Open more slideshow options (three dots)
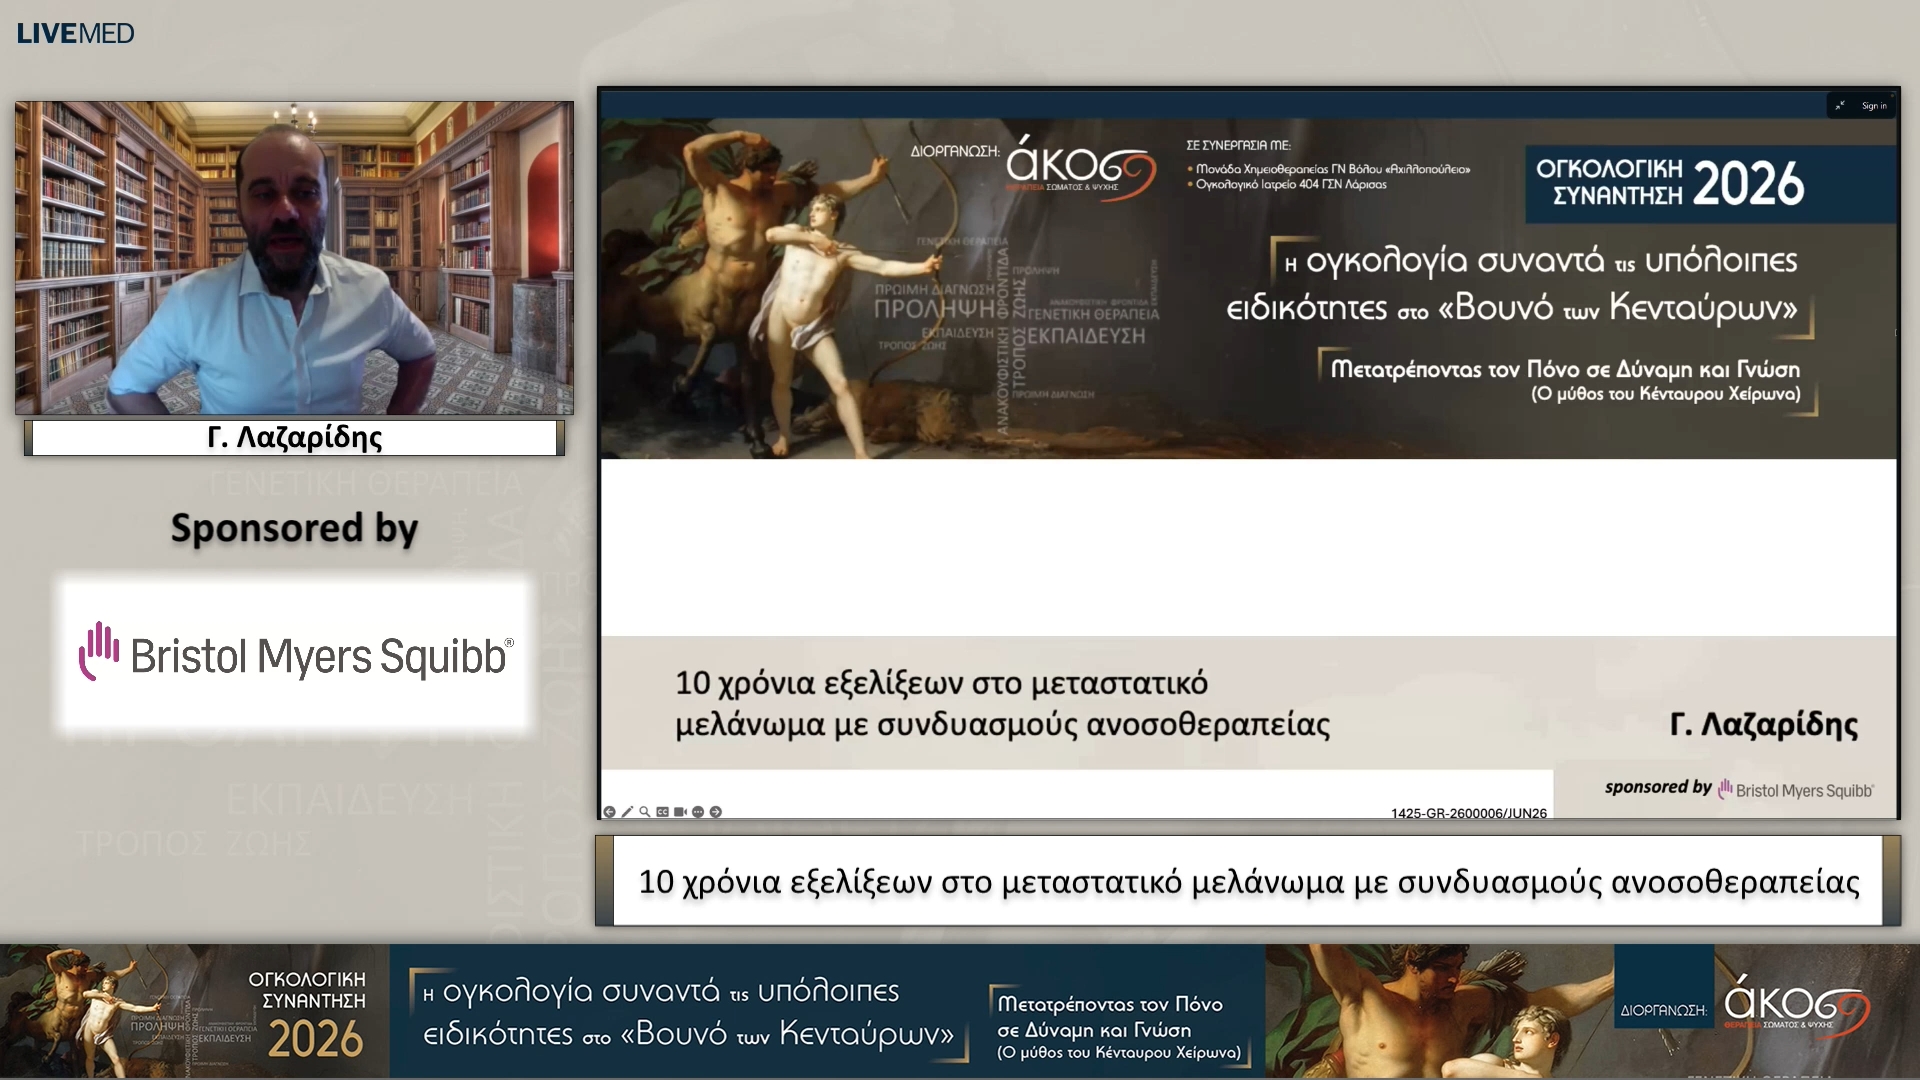 (698, 812)
